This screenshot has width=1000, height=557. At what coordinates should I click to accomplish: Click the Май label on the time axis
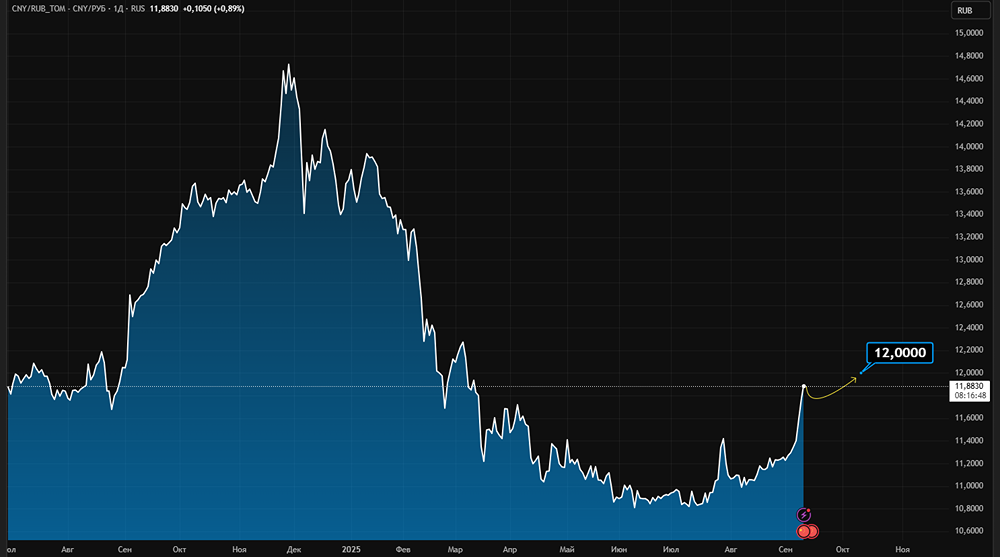click(x=566, y=549)
